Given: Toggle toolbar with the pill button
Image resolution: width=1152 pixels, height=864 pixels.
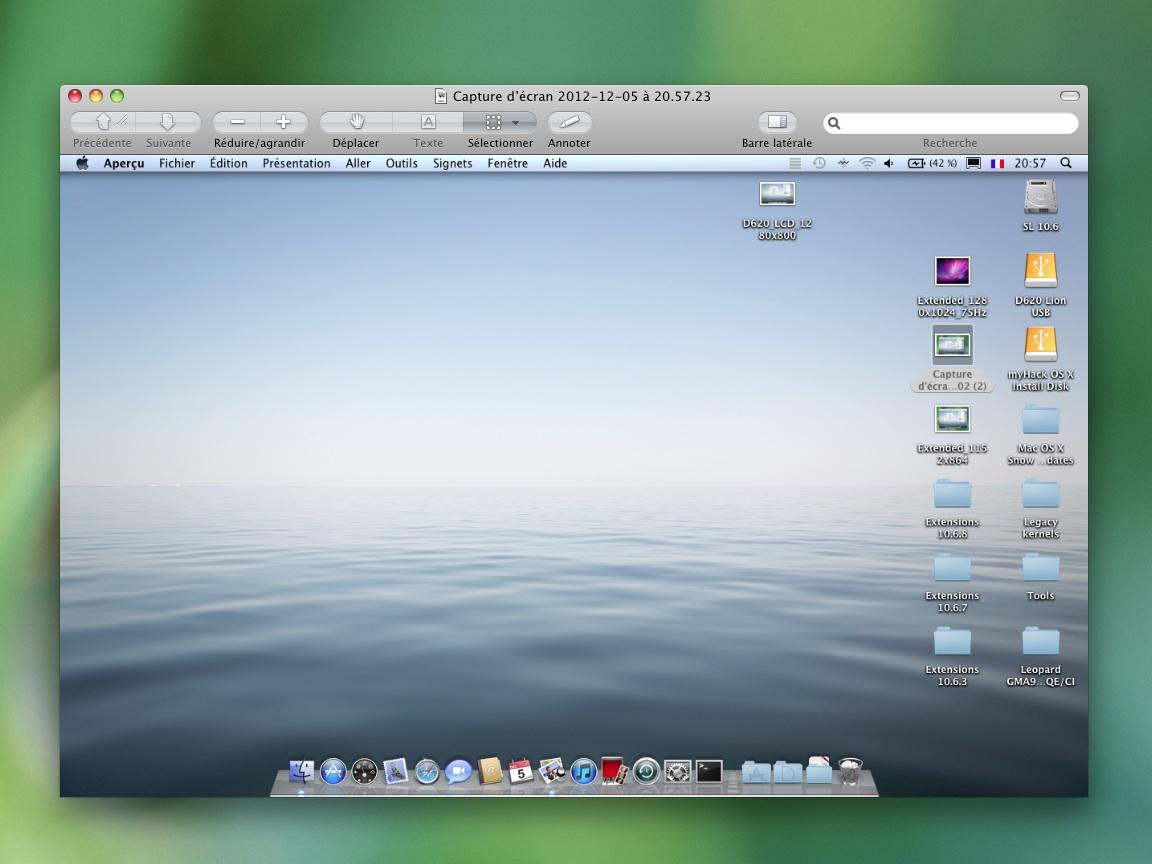Looking at the screenshot, I should click(1069, 96).
